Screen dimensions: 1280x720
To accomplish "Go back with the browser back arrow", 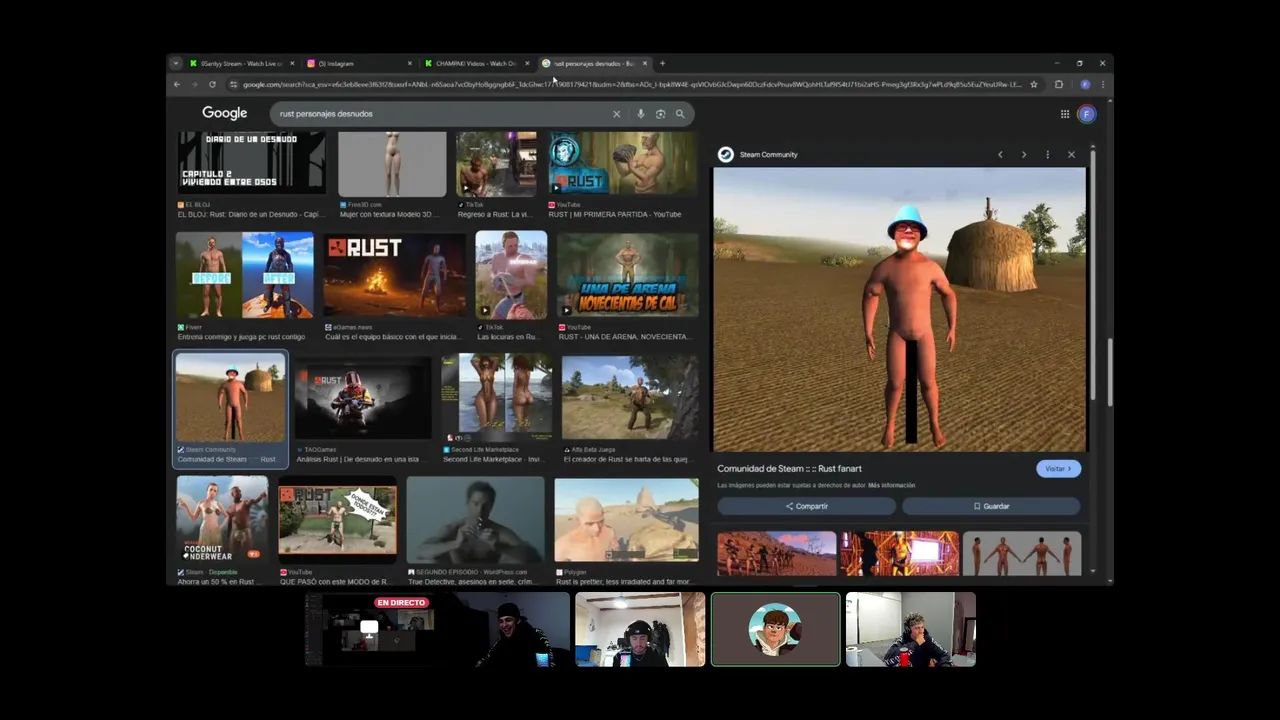I will pos(177,84).
